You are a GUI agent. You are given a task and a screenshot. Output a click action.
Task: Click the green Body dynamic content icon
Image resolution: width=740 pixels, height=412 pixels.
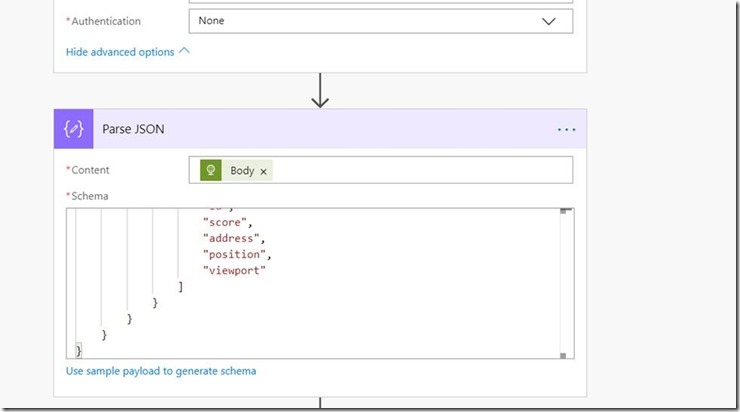click(211, 170)
